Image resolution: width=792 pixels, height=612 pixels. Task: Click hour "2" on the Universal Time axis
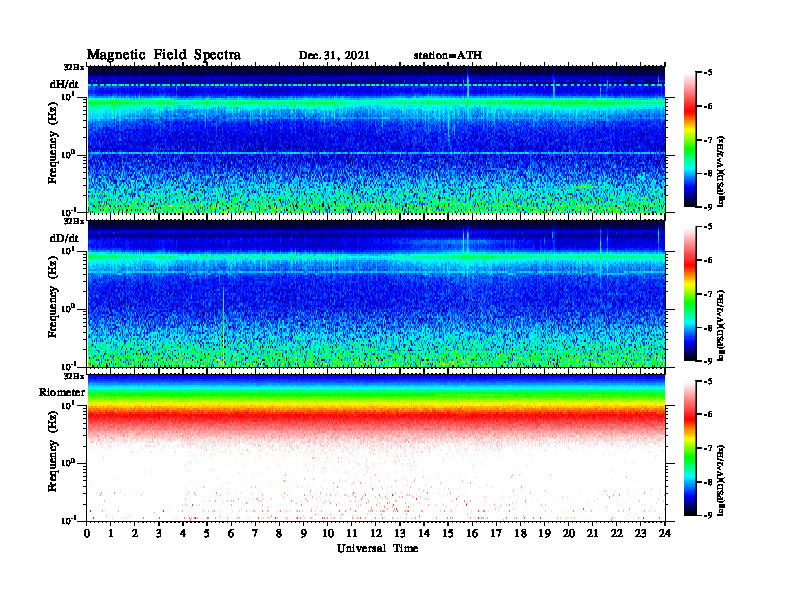(135, 534)
